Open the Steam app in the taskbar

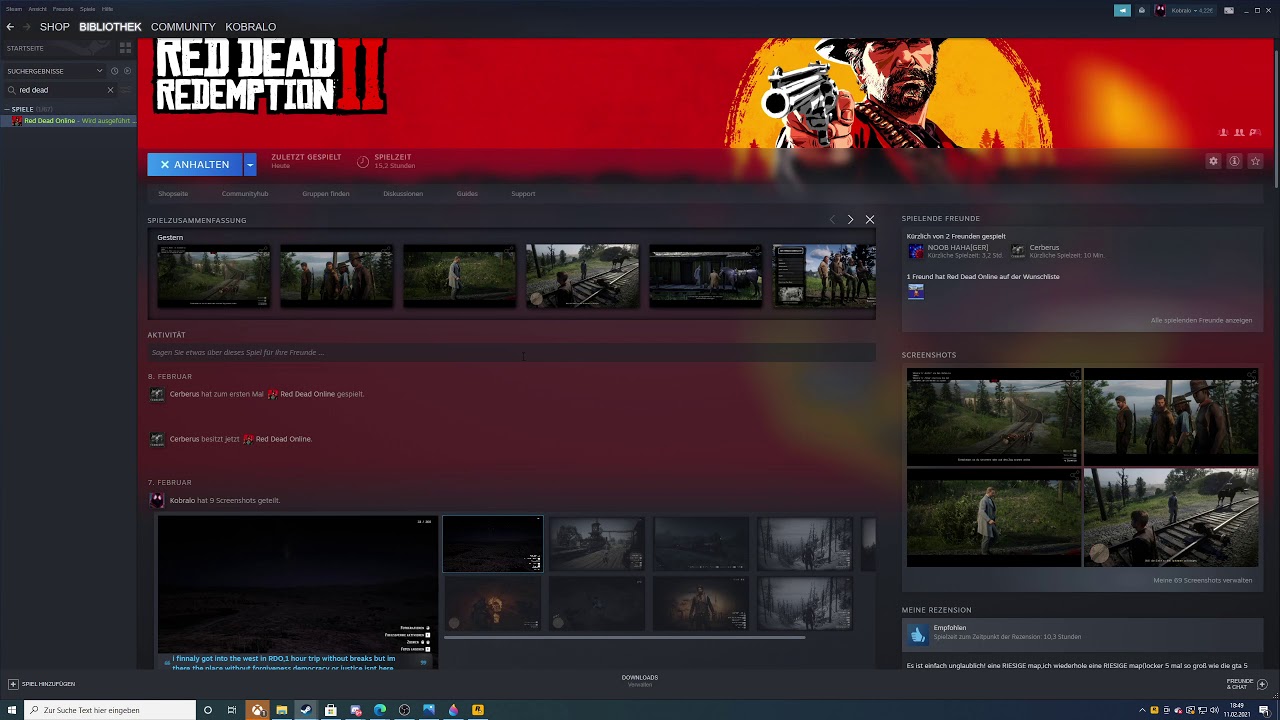[306, 710]
